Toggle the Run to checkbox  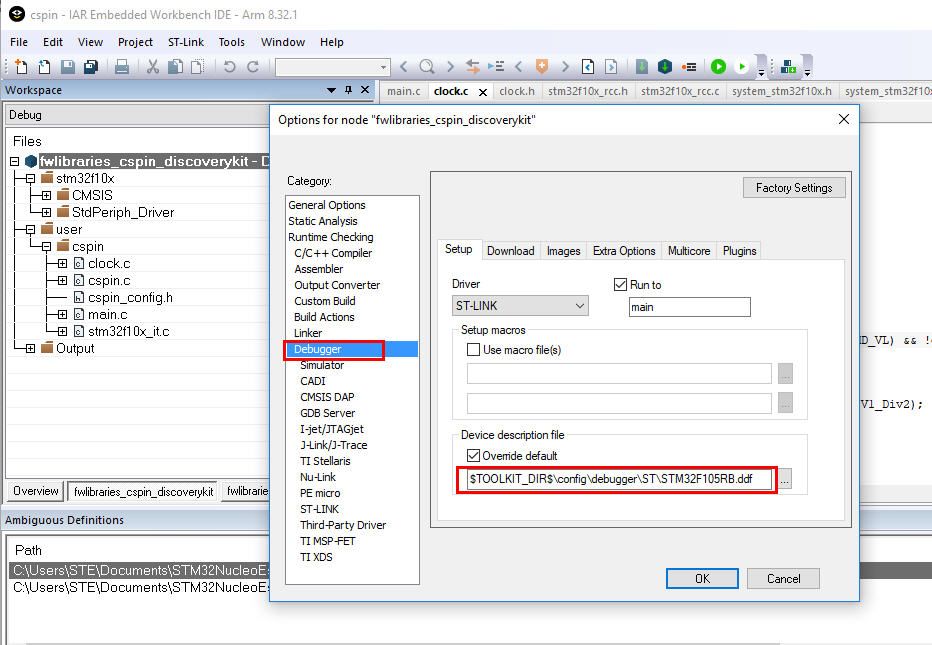620,285
